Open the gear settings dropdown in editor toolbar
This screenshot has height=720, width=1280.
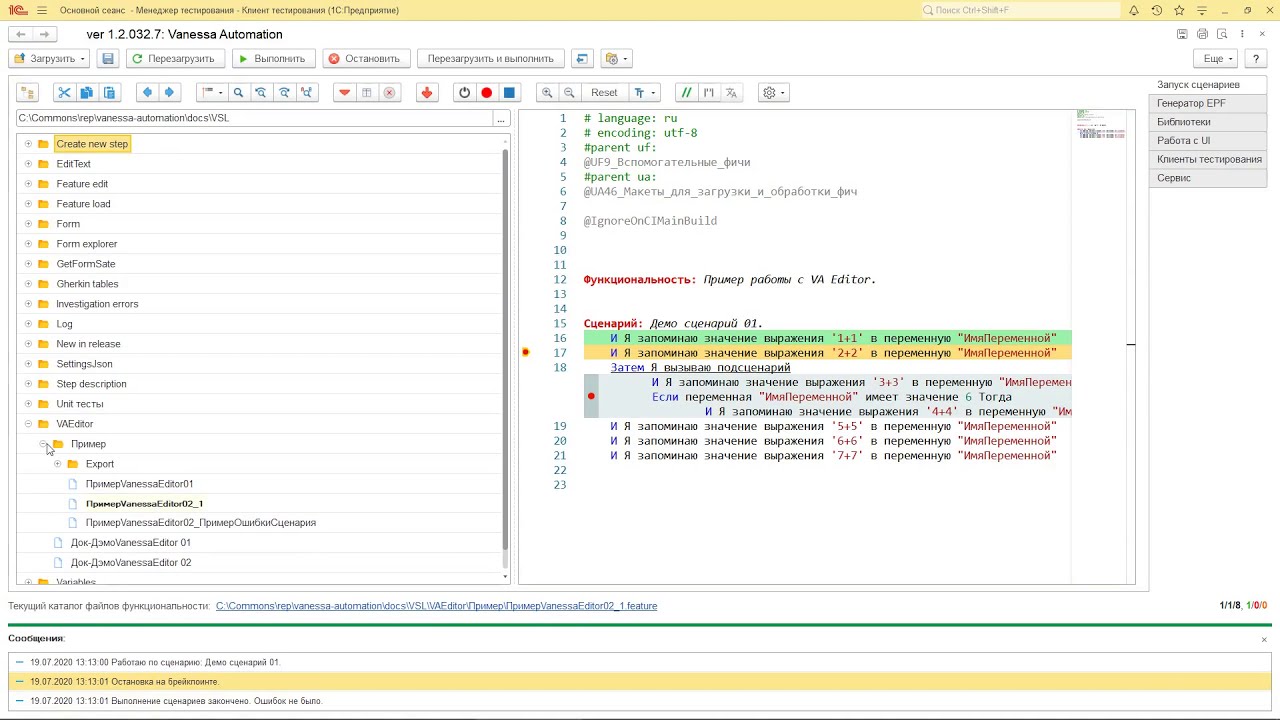774,93
